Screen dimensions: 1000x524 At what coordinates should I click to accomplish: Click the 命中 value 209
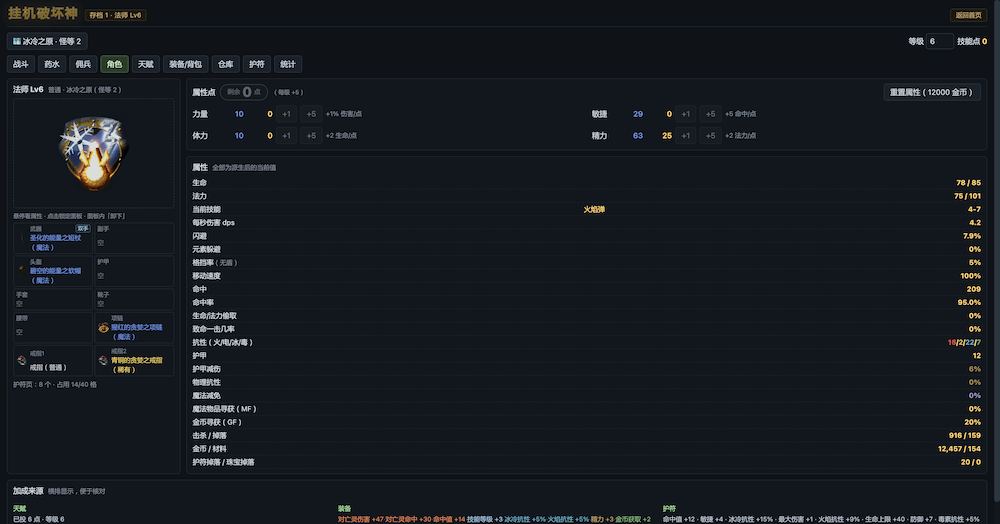[x=974, y=289]
